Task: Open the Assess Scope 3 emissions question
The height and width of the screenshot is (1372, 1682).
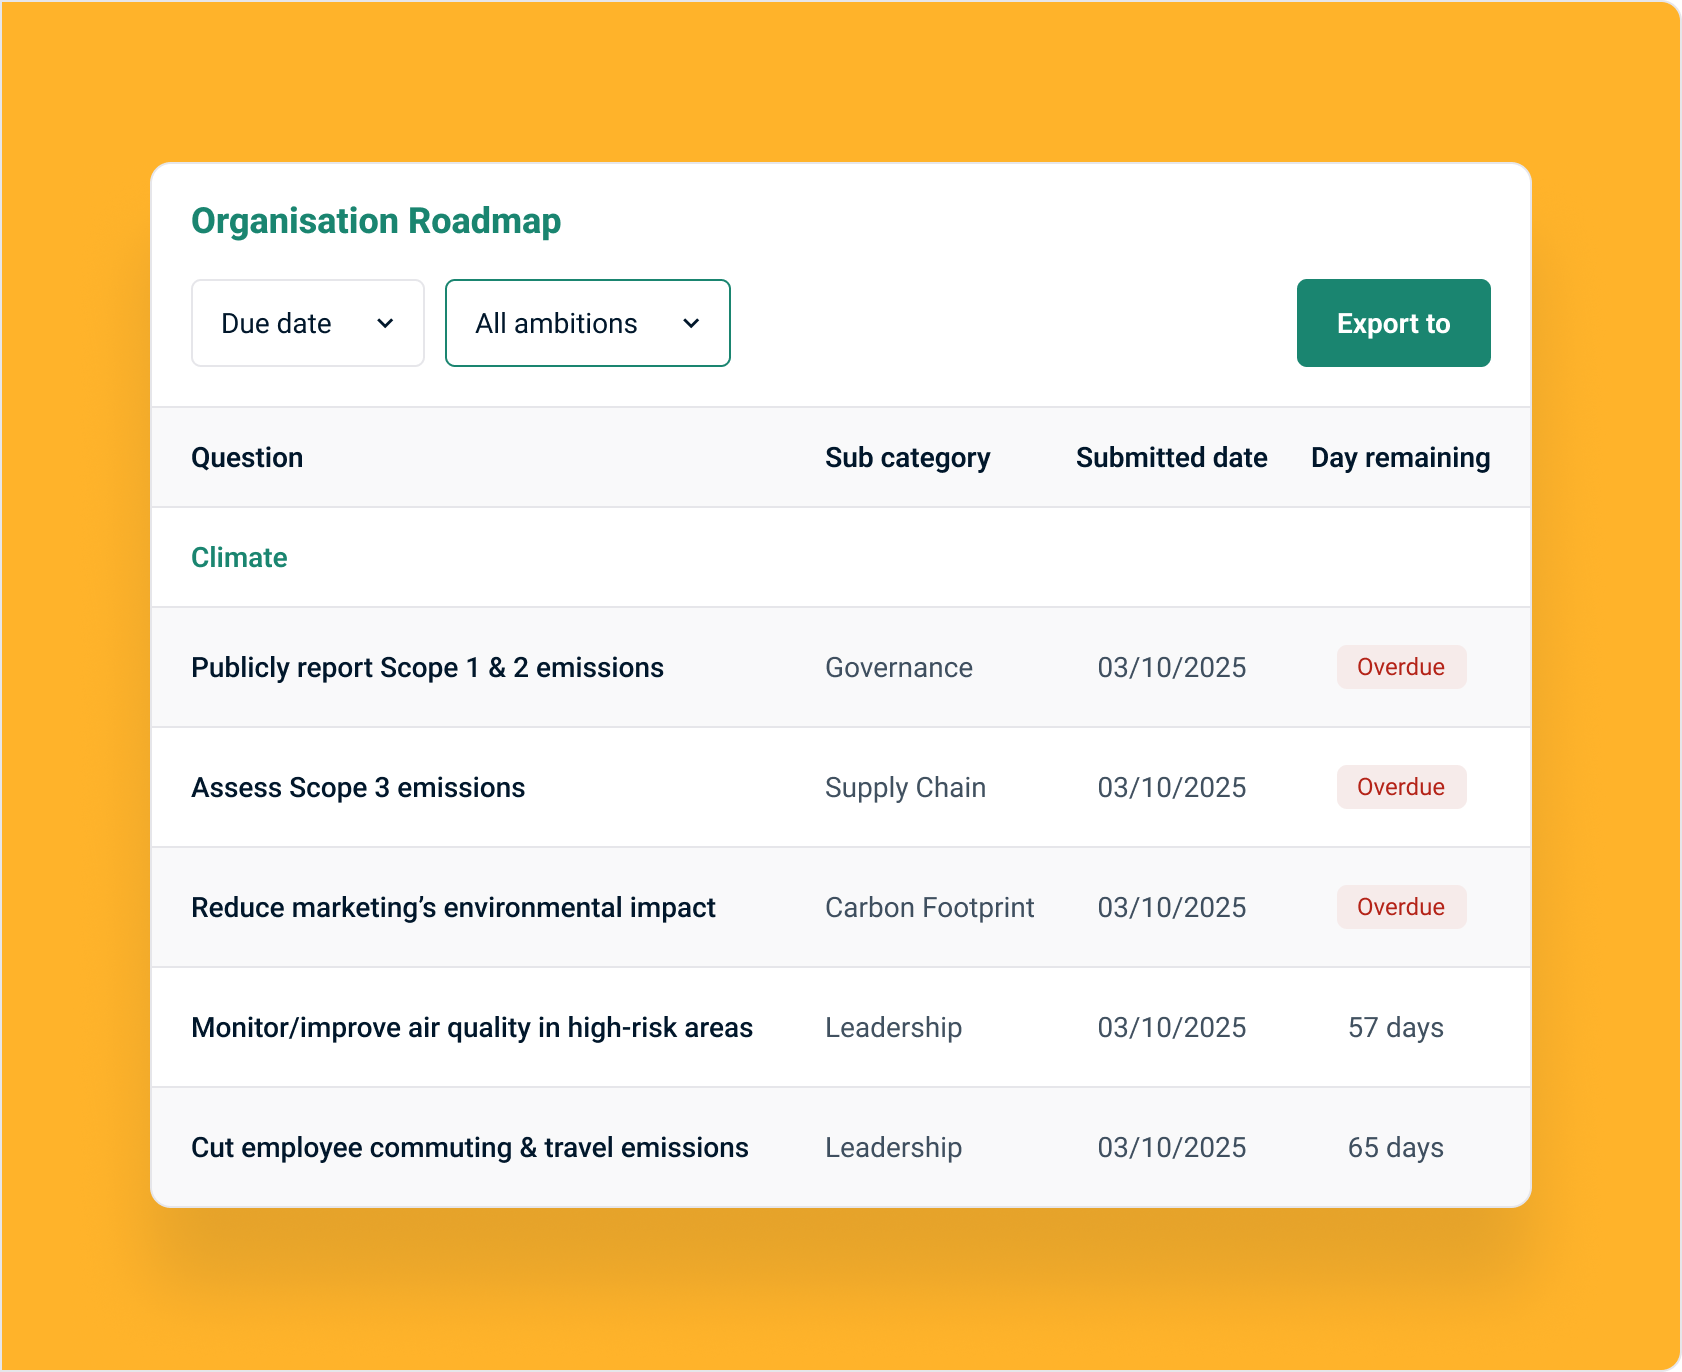Action: 358,787
